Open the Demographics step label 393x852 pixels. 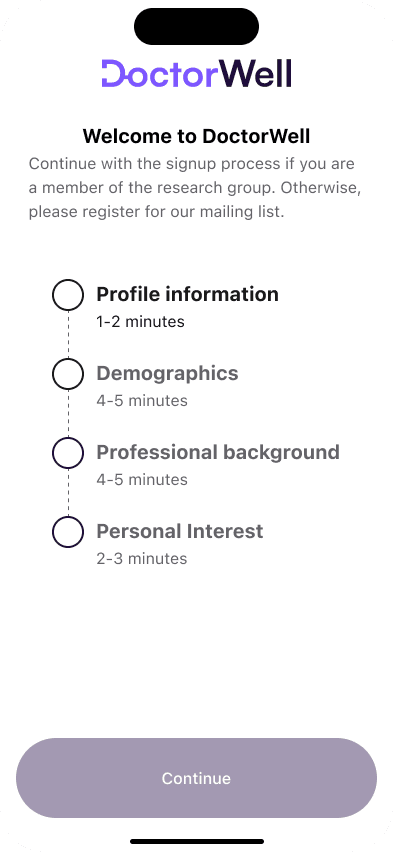point(167,373)
